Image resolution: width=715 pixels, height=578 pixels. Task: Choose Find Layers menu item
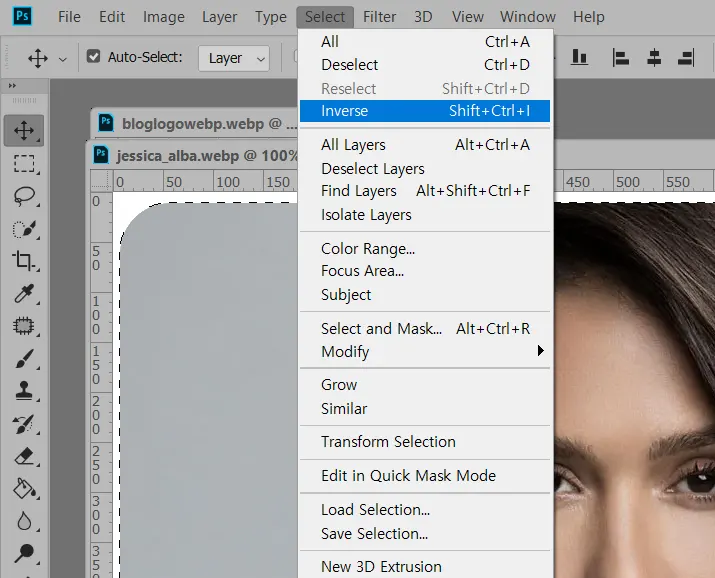(x=425, y=191)
